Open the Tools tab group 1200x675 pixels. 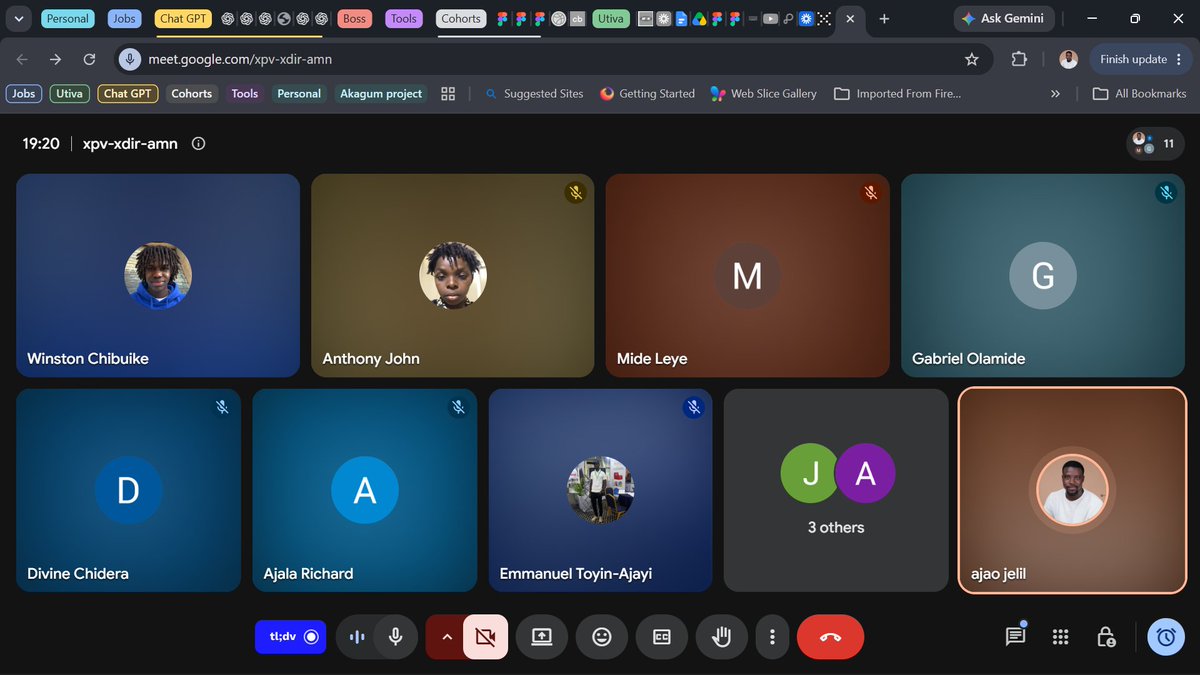click(404, 18)
